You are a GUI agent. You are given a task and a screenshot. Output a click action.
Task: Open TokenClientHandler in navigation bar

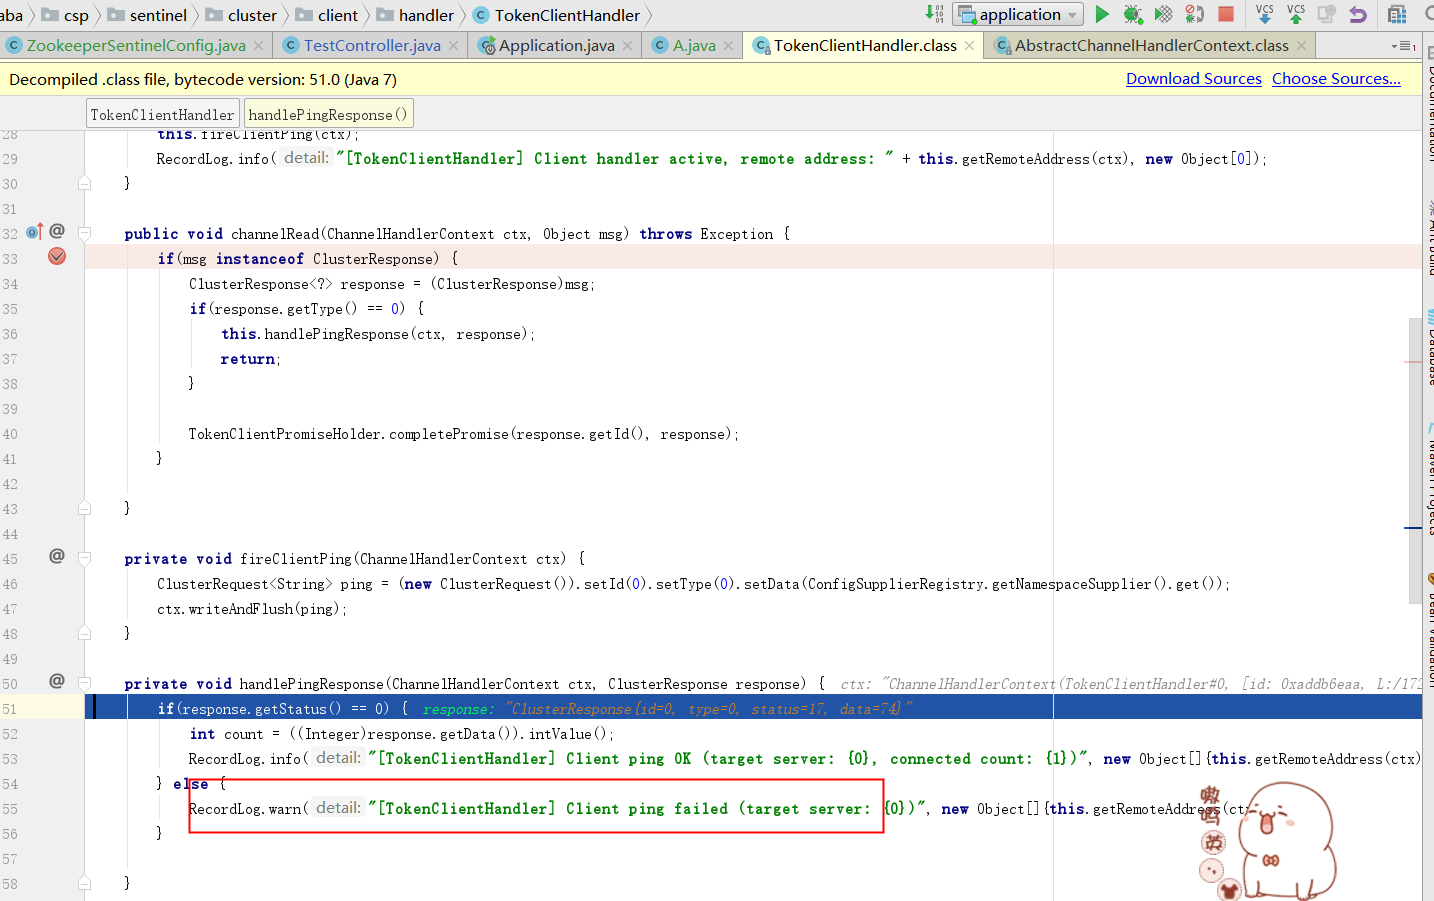(557, 15)
